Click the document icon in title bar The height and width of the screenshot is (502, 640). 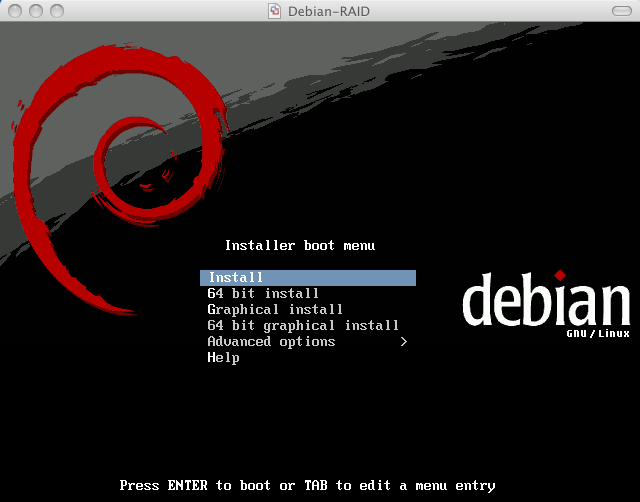[275, 11]
